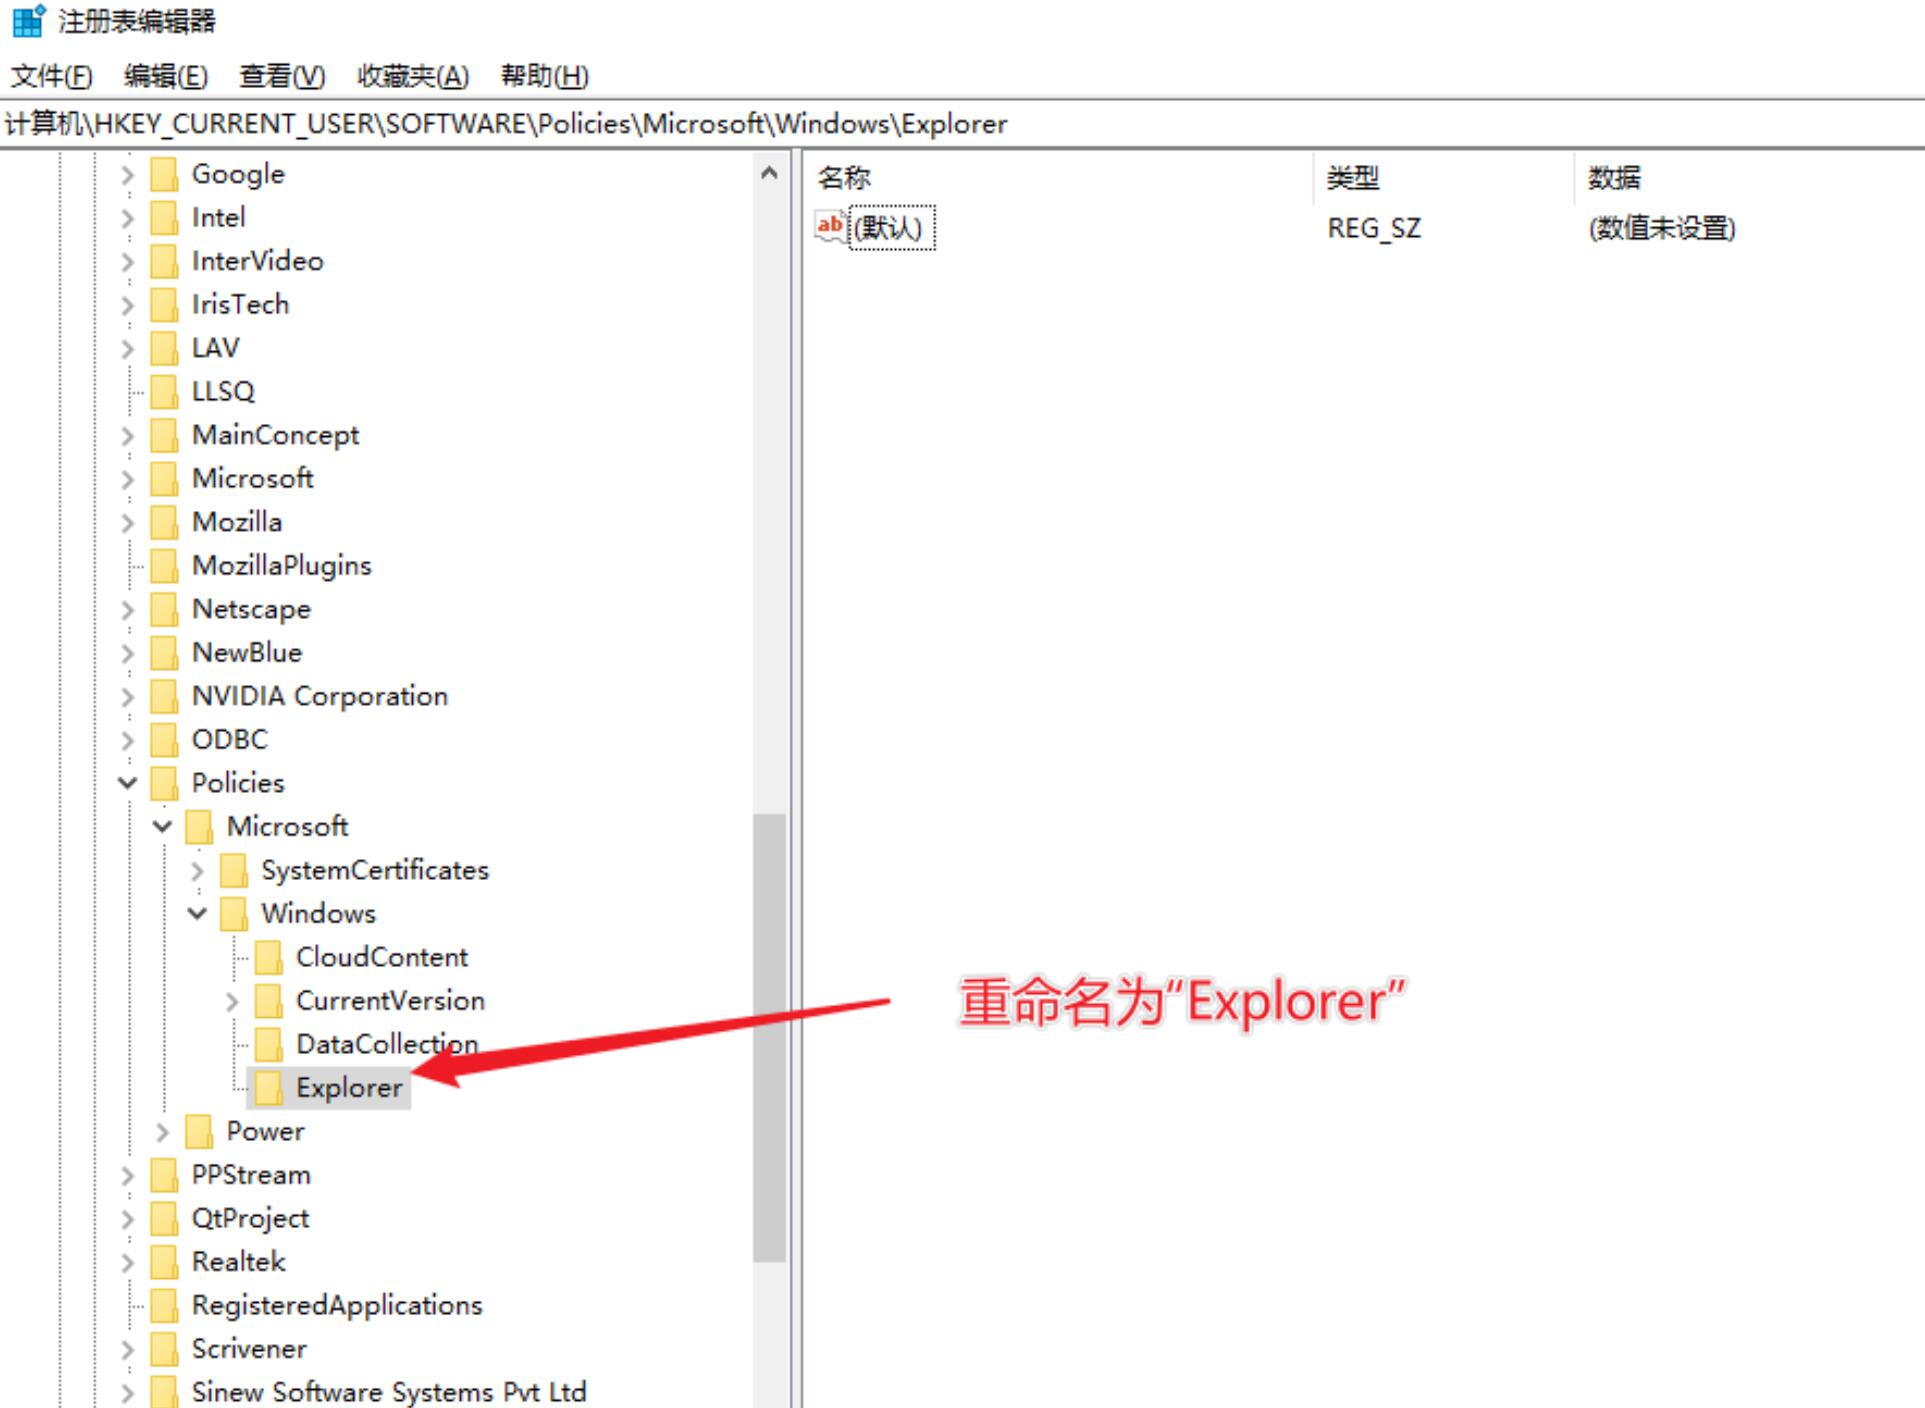Click the LAV folder icon
Viewport: 1925px width, 1408px height.
click(x=165, y=348)
